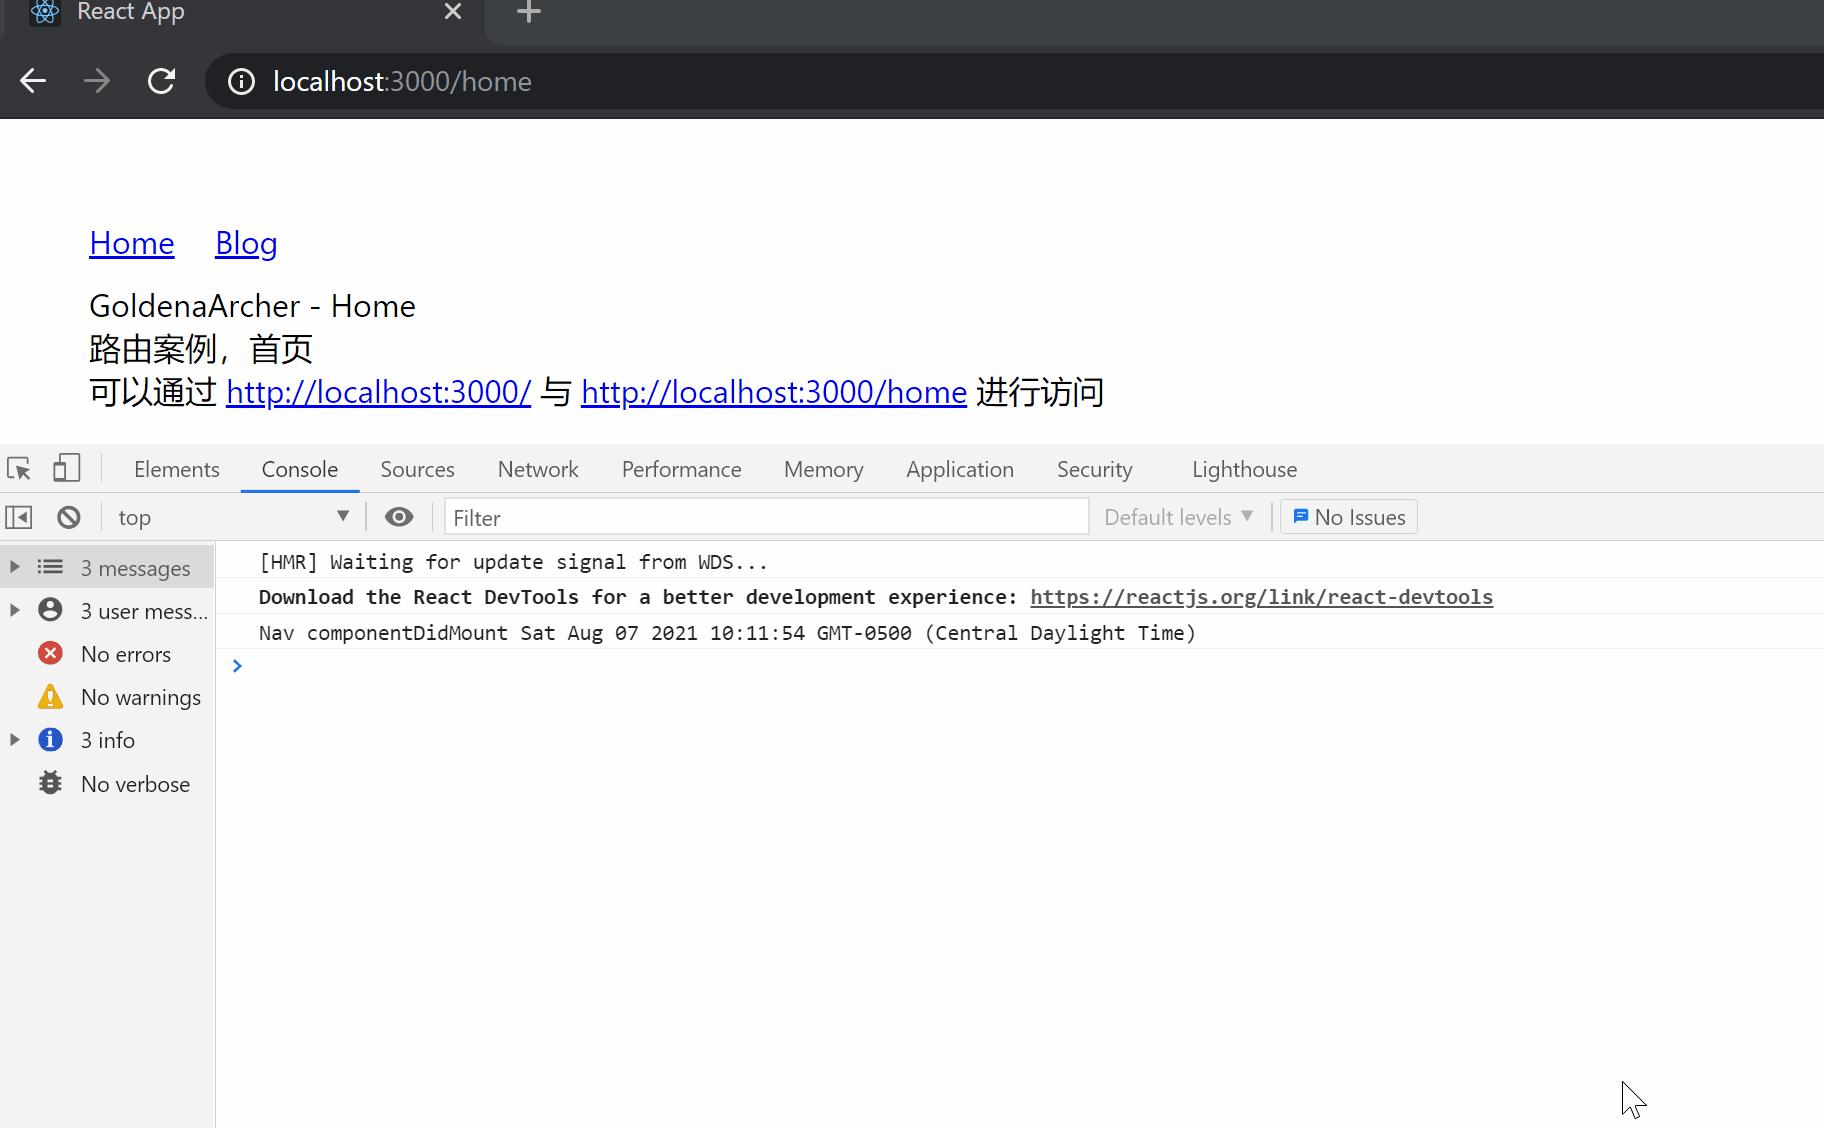Hide the console sidebar panel icon
Image resolution: width=1824 pixels, height=1128 pixels.
point(17,516)
